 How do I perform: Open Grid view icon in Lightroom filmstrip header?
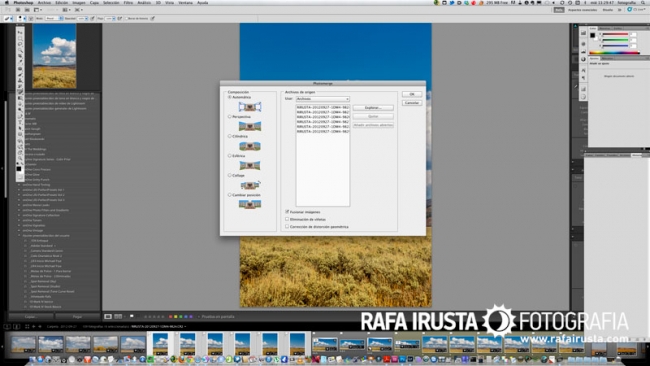[27, 327]
